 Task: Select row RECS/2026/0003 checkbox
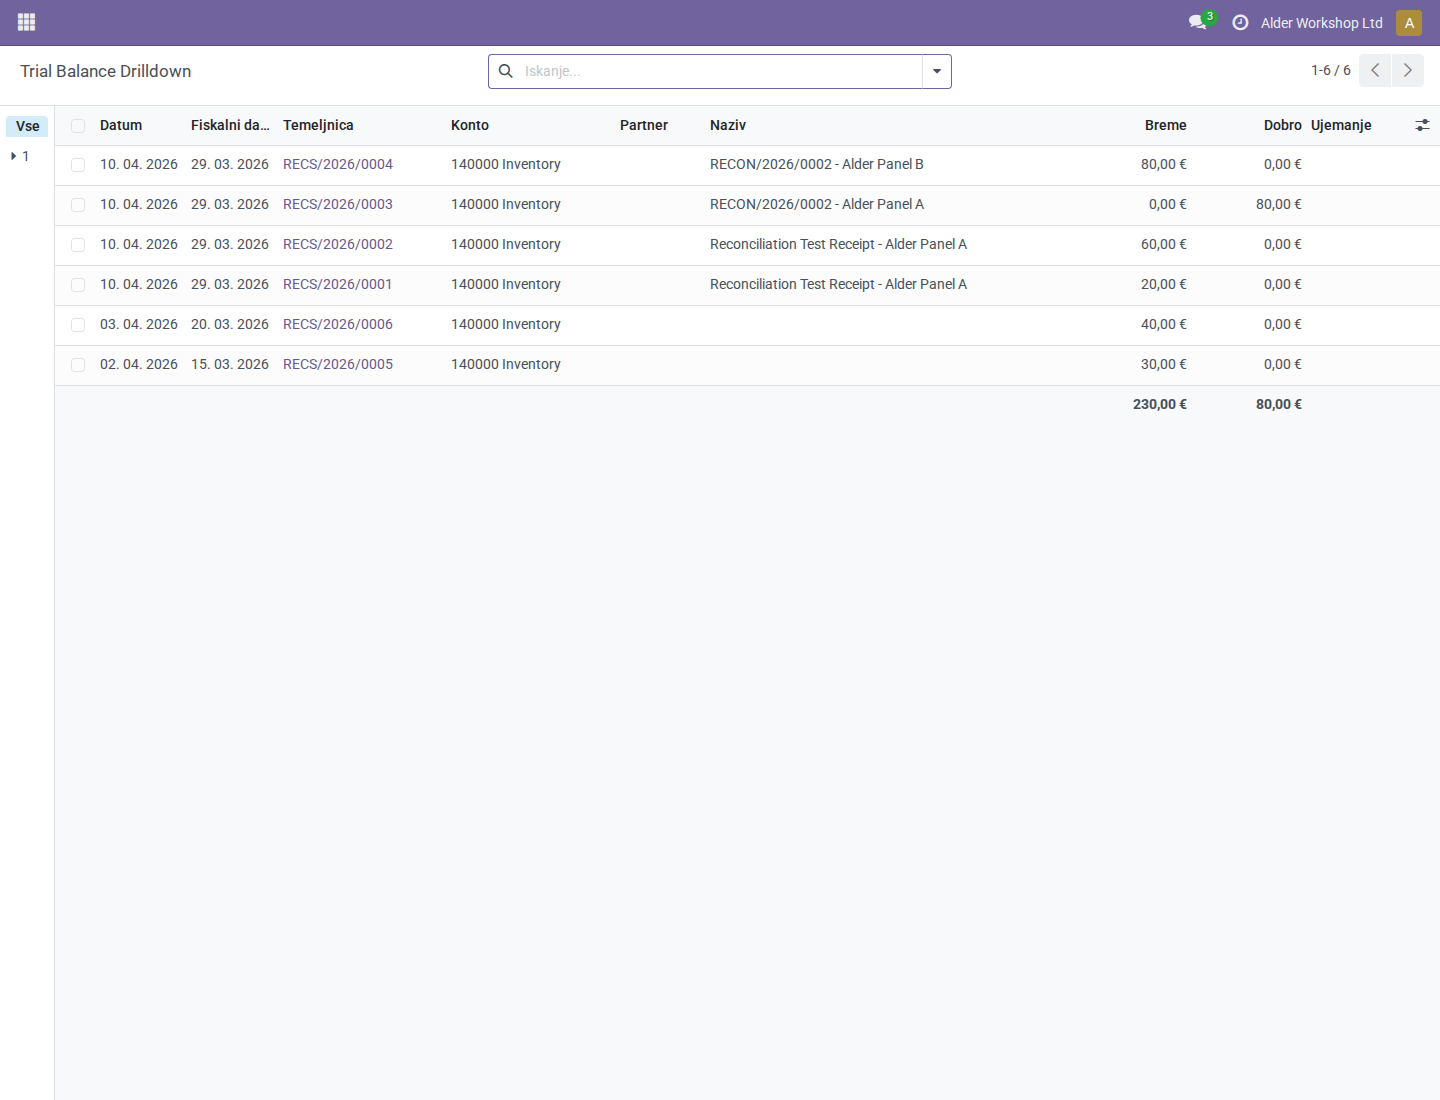point(78,205)
